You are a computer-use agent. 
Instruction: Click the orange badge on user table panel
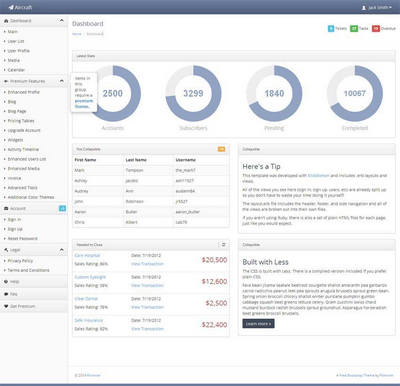click(x=221, y=149)
